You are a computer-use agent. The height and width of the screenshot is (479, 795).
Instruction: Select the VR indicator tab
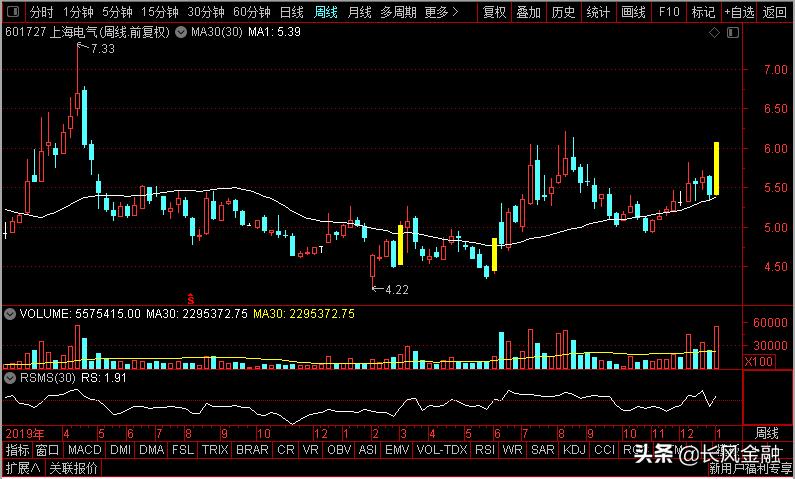310,449
